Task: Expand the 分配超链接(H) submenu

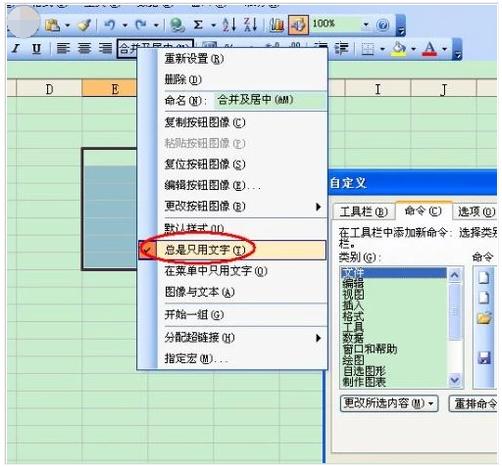Action: tap(318, 338)
